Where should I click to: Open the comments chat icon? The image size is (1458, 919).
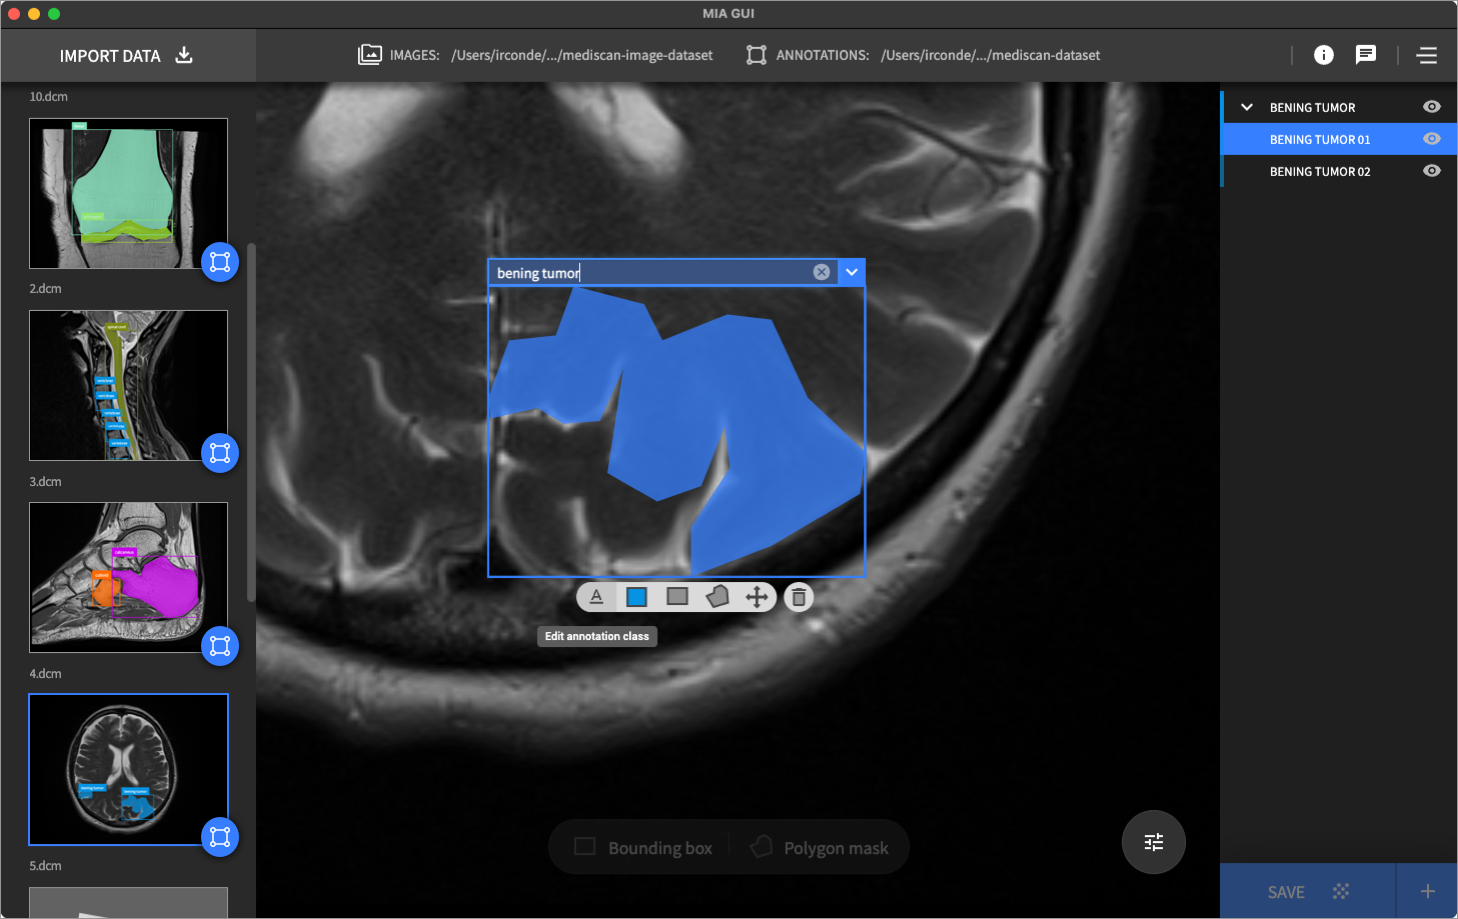(x=1366, y=55)
